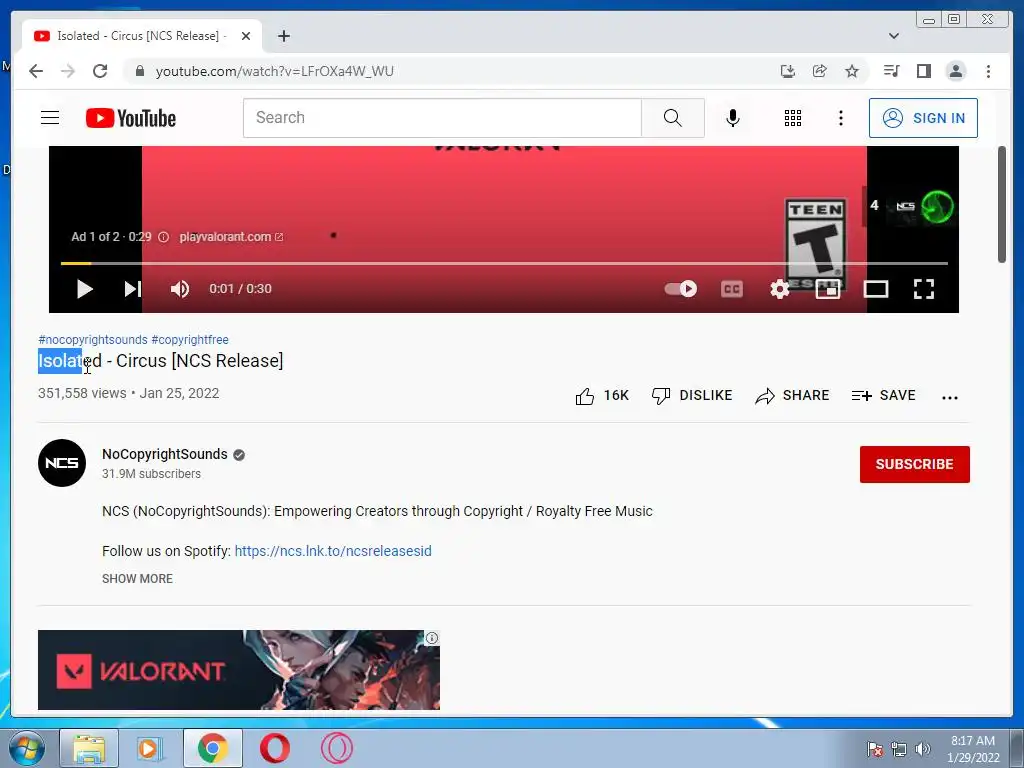1024x768 pixels.
Task: Select the Isolated - Circus tab
Action: [142, 36]
